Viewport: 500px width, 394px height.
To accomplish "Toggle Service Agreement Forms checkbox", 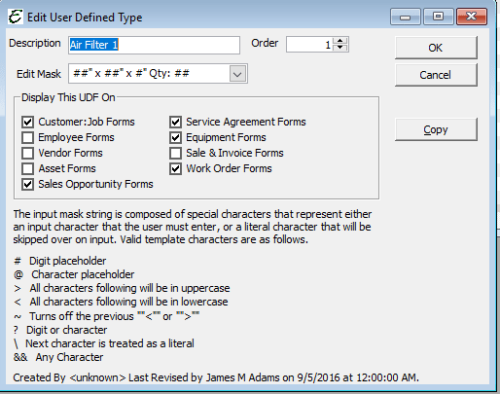I will pyautogui.click(x=175, y=122).
